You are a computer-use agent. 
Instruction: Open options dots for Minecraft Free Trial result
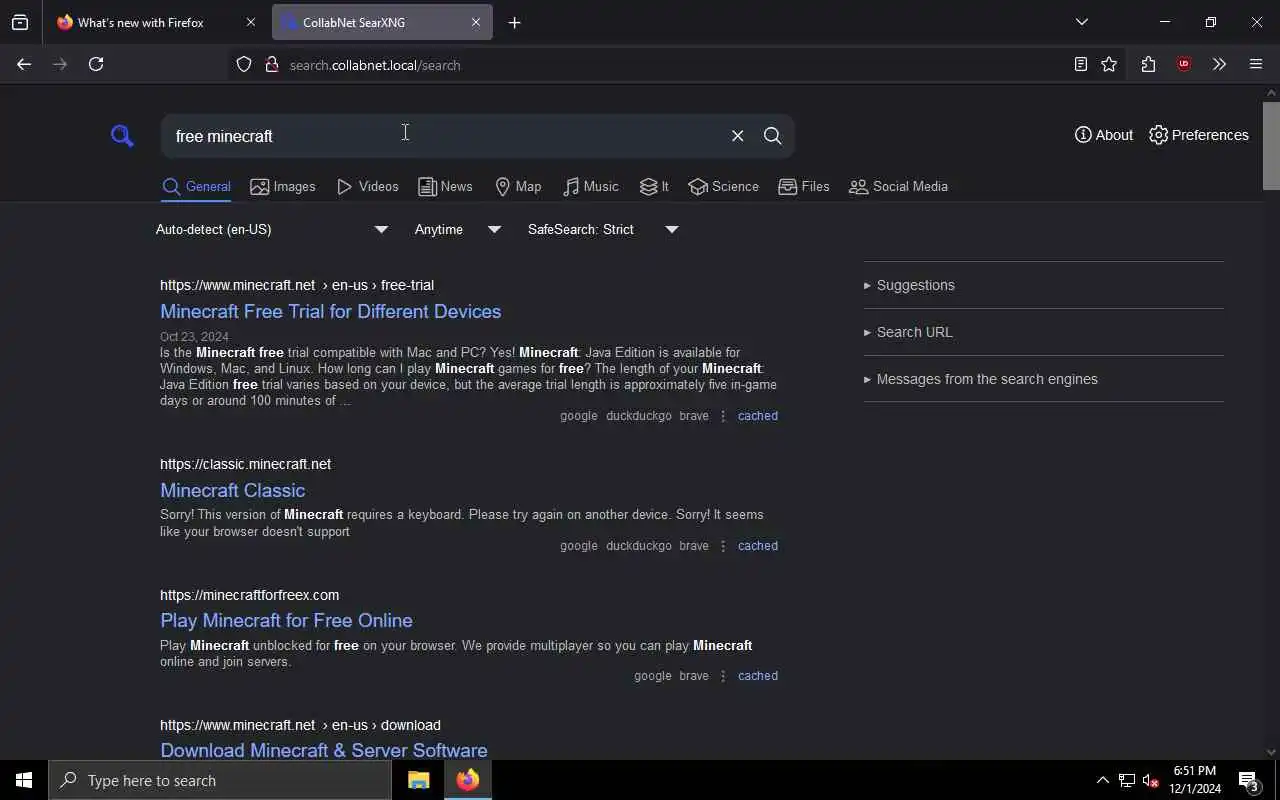[x=723, y=416]
